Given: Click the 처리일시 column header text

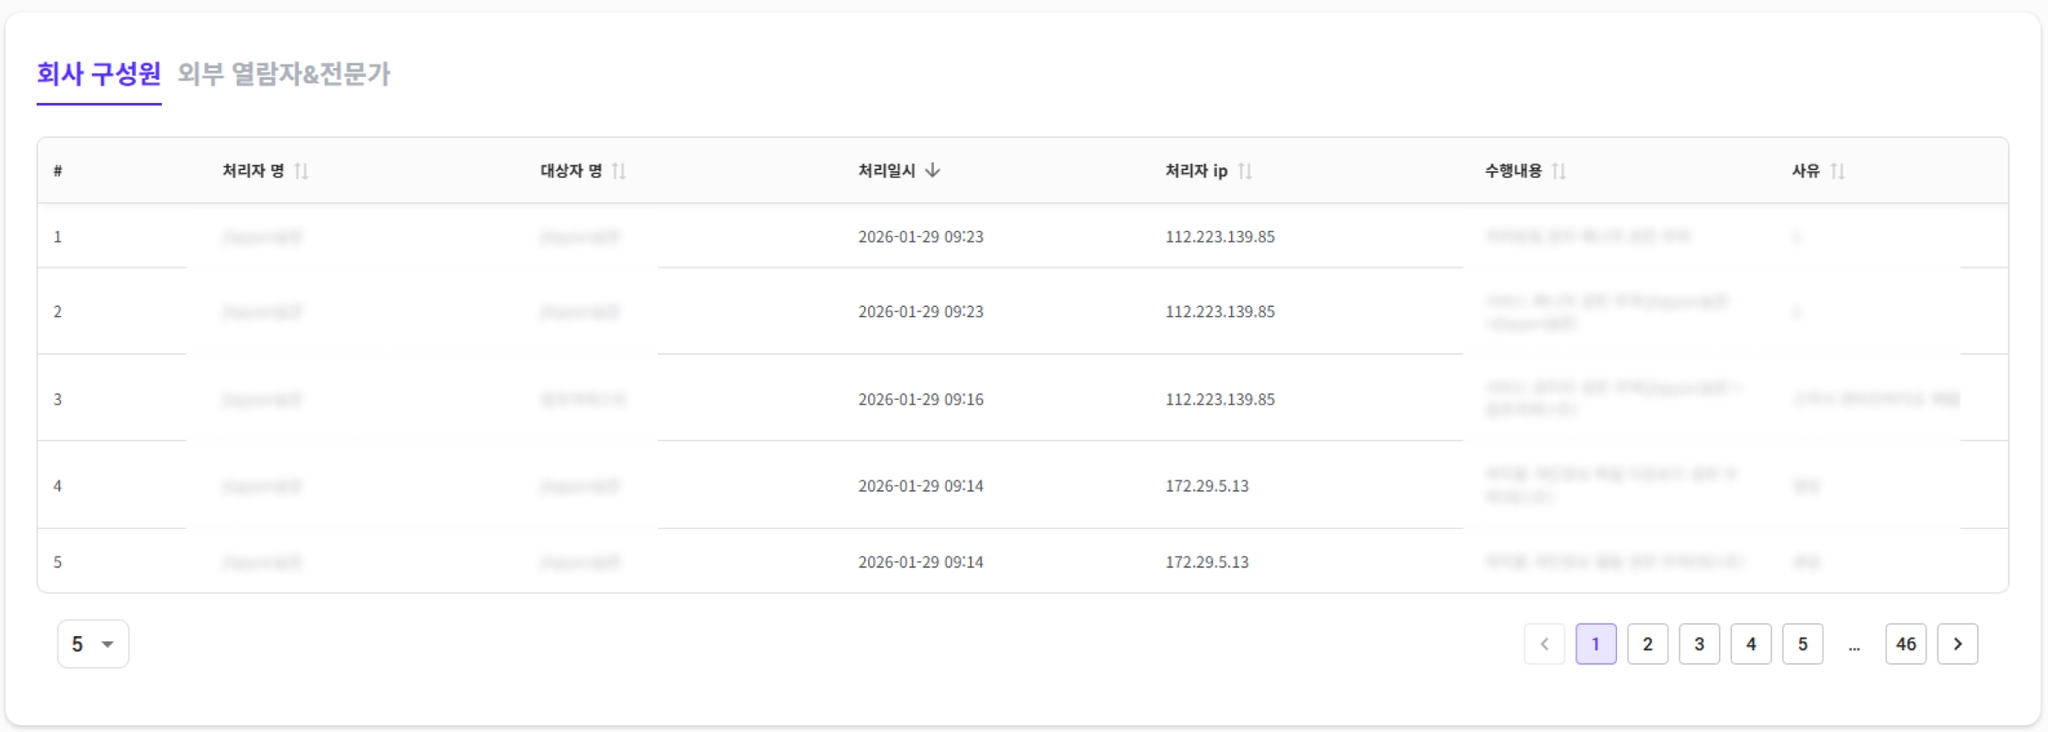Looking at the screenshot, I should coord(886,171).
